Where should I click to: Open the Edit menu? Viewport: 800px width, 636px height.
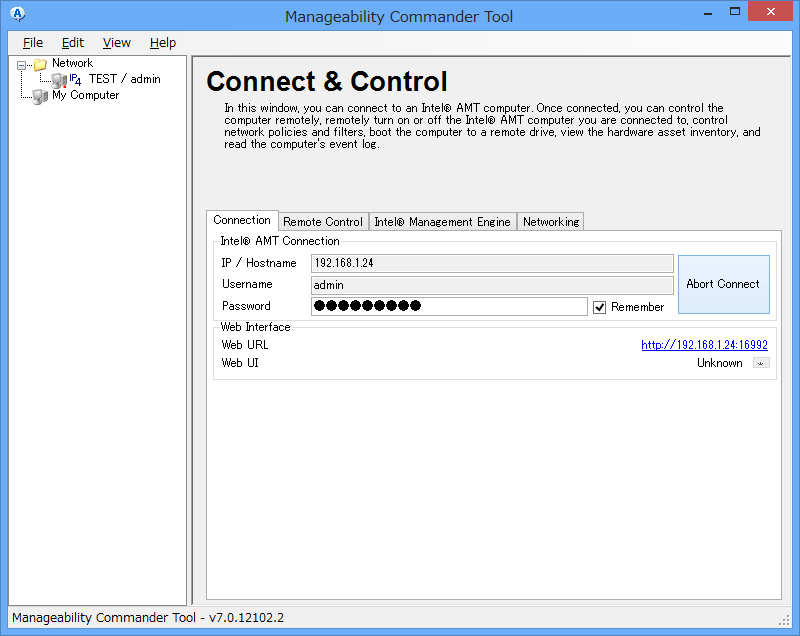tap(72, 43)
